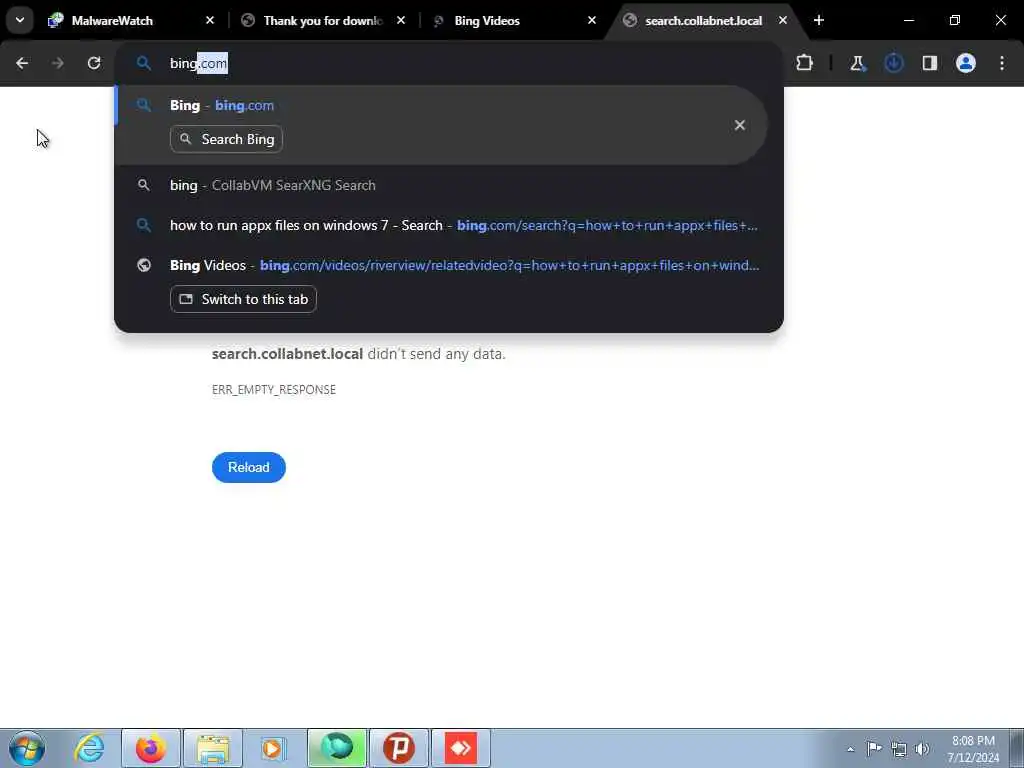Switch to the 'Thank you for downlo' tab

322,20
